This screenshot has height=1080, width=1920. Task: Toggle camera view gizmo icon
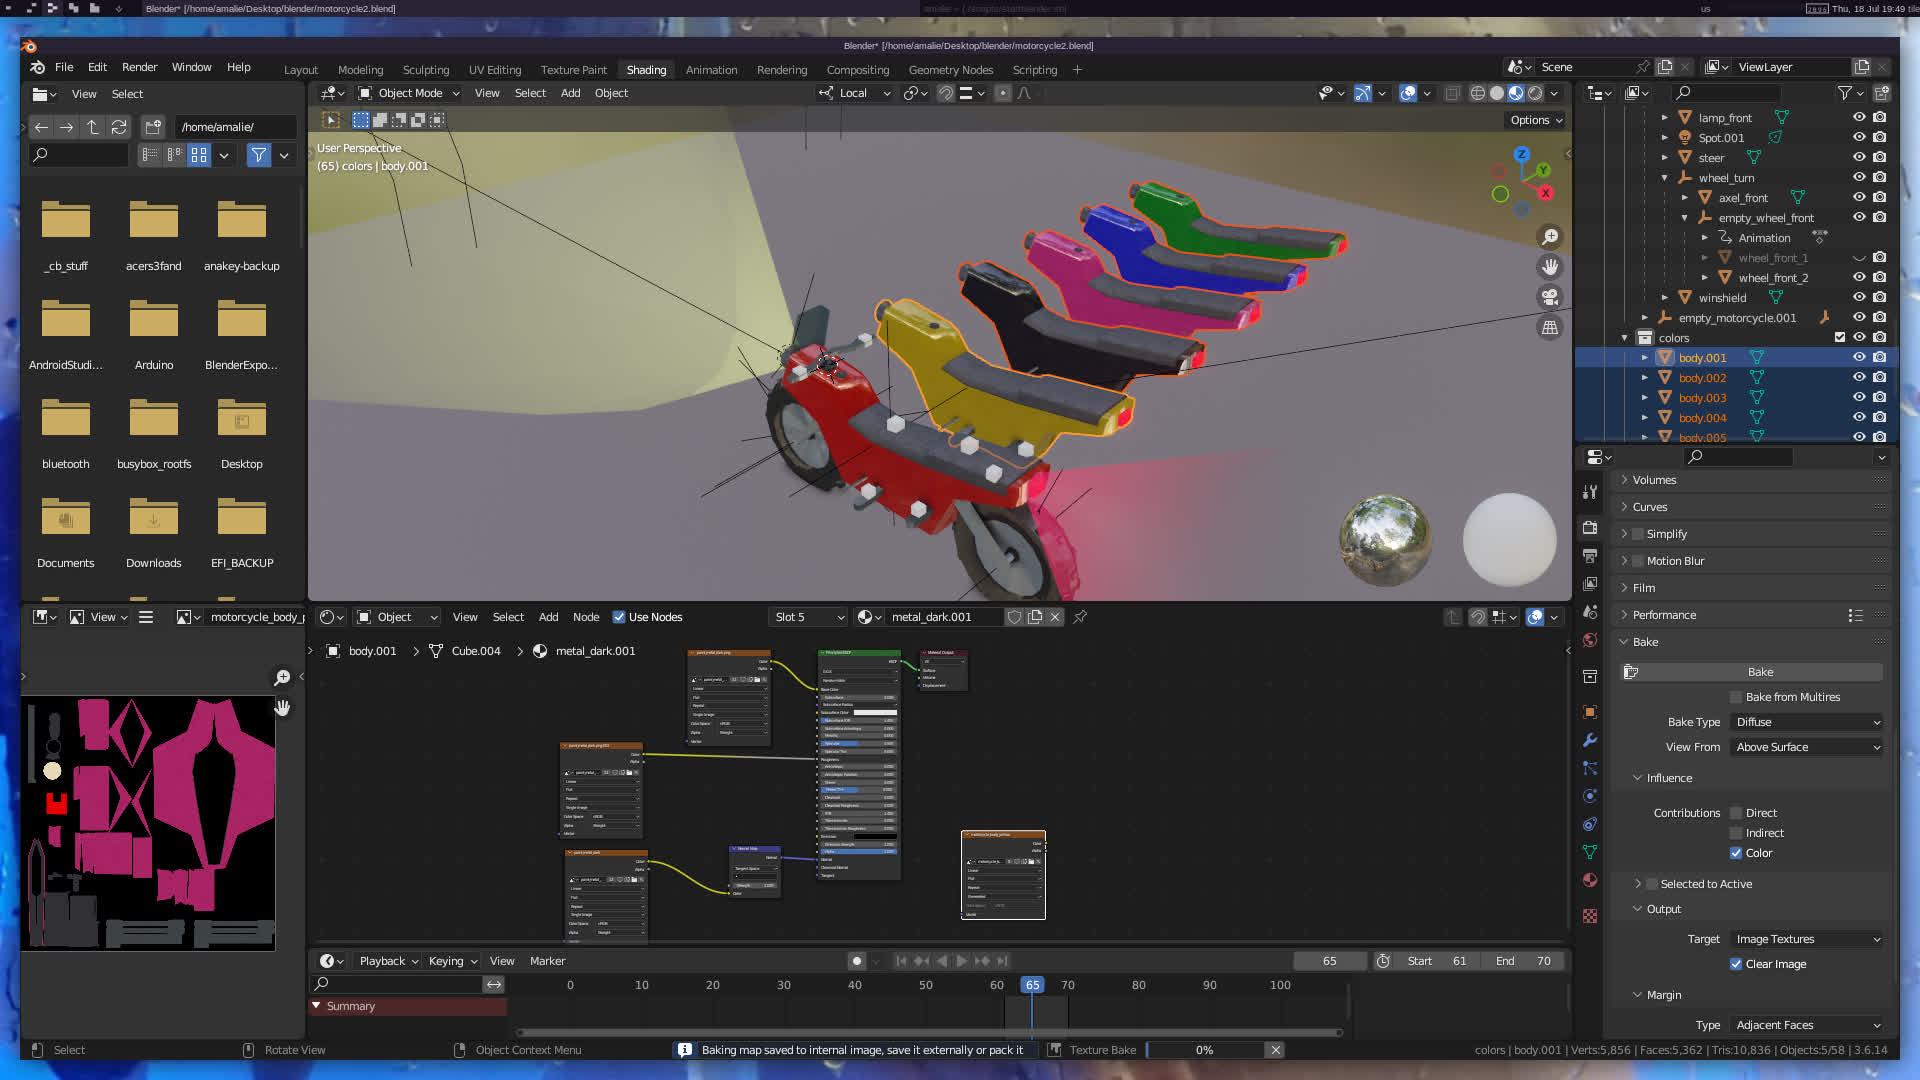coord(1549,297)
